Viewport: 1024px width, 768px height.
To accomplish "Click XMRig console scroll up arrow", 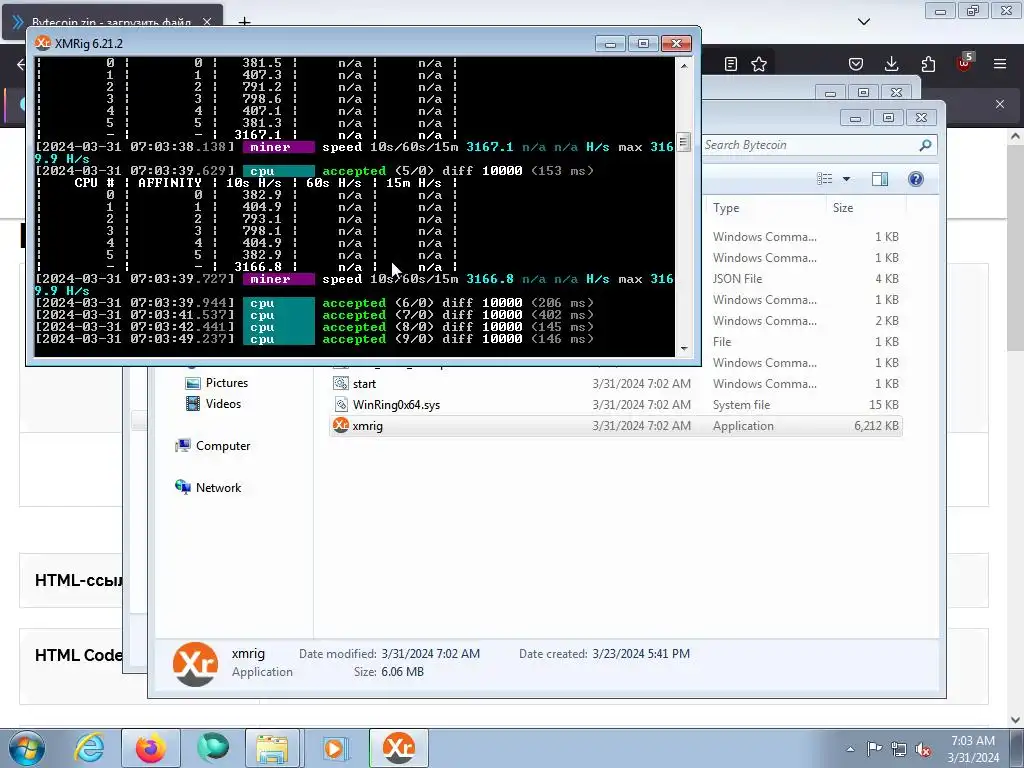I will (x=684, y=65).
